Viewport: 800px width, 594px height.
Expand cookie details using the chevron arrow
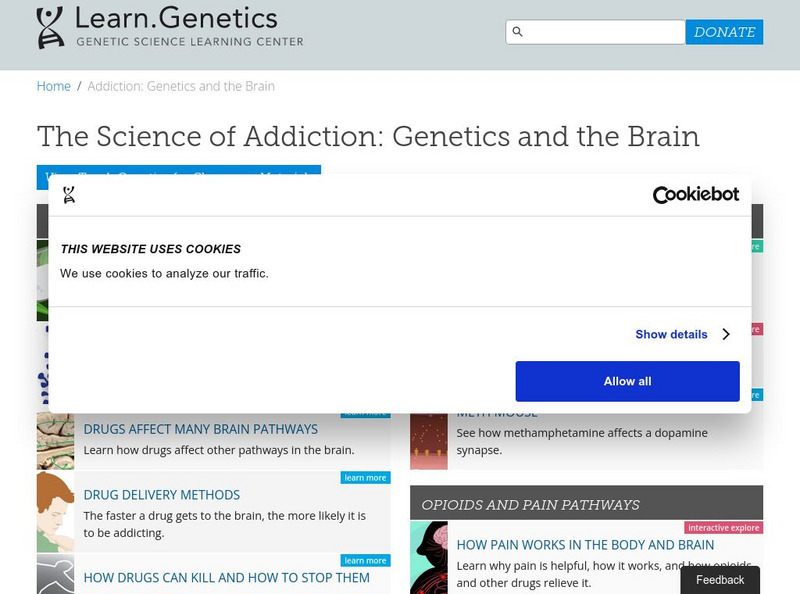(x=726, y=335)
